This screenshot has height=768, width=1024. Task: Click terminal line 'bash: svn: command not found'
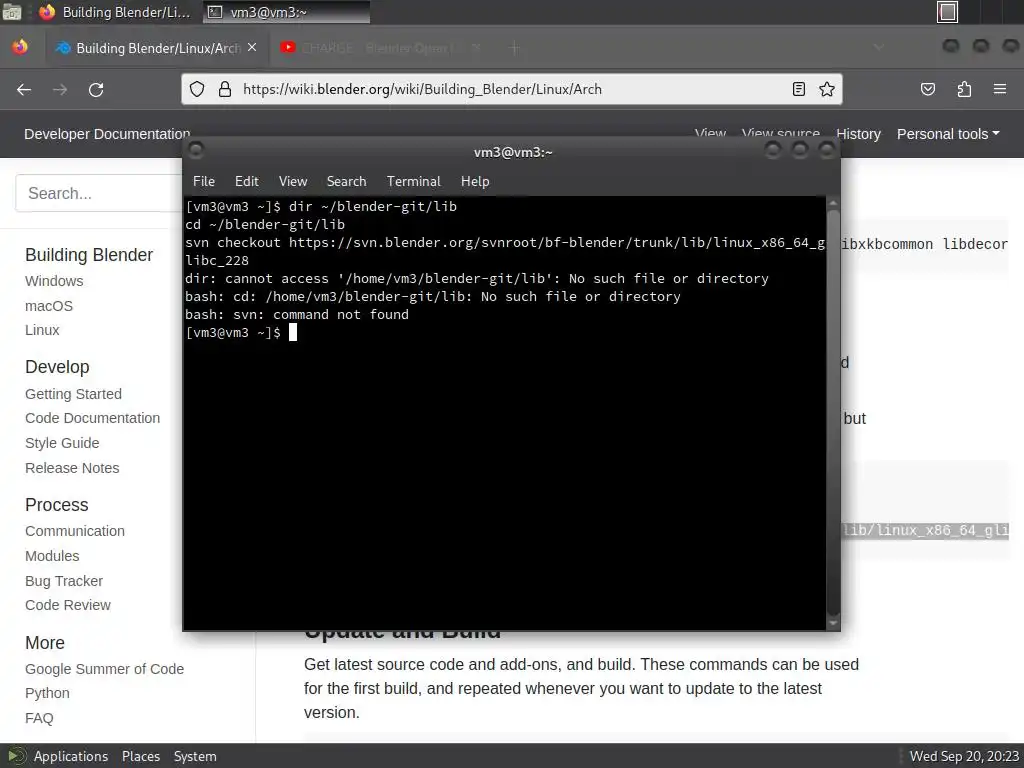pos(296,314)
